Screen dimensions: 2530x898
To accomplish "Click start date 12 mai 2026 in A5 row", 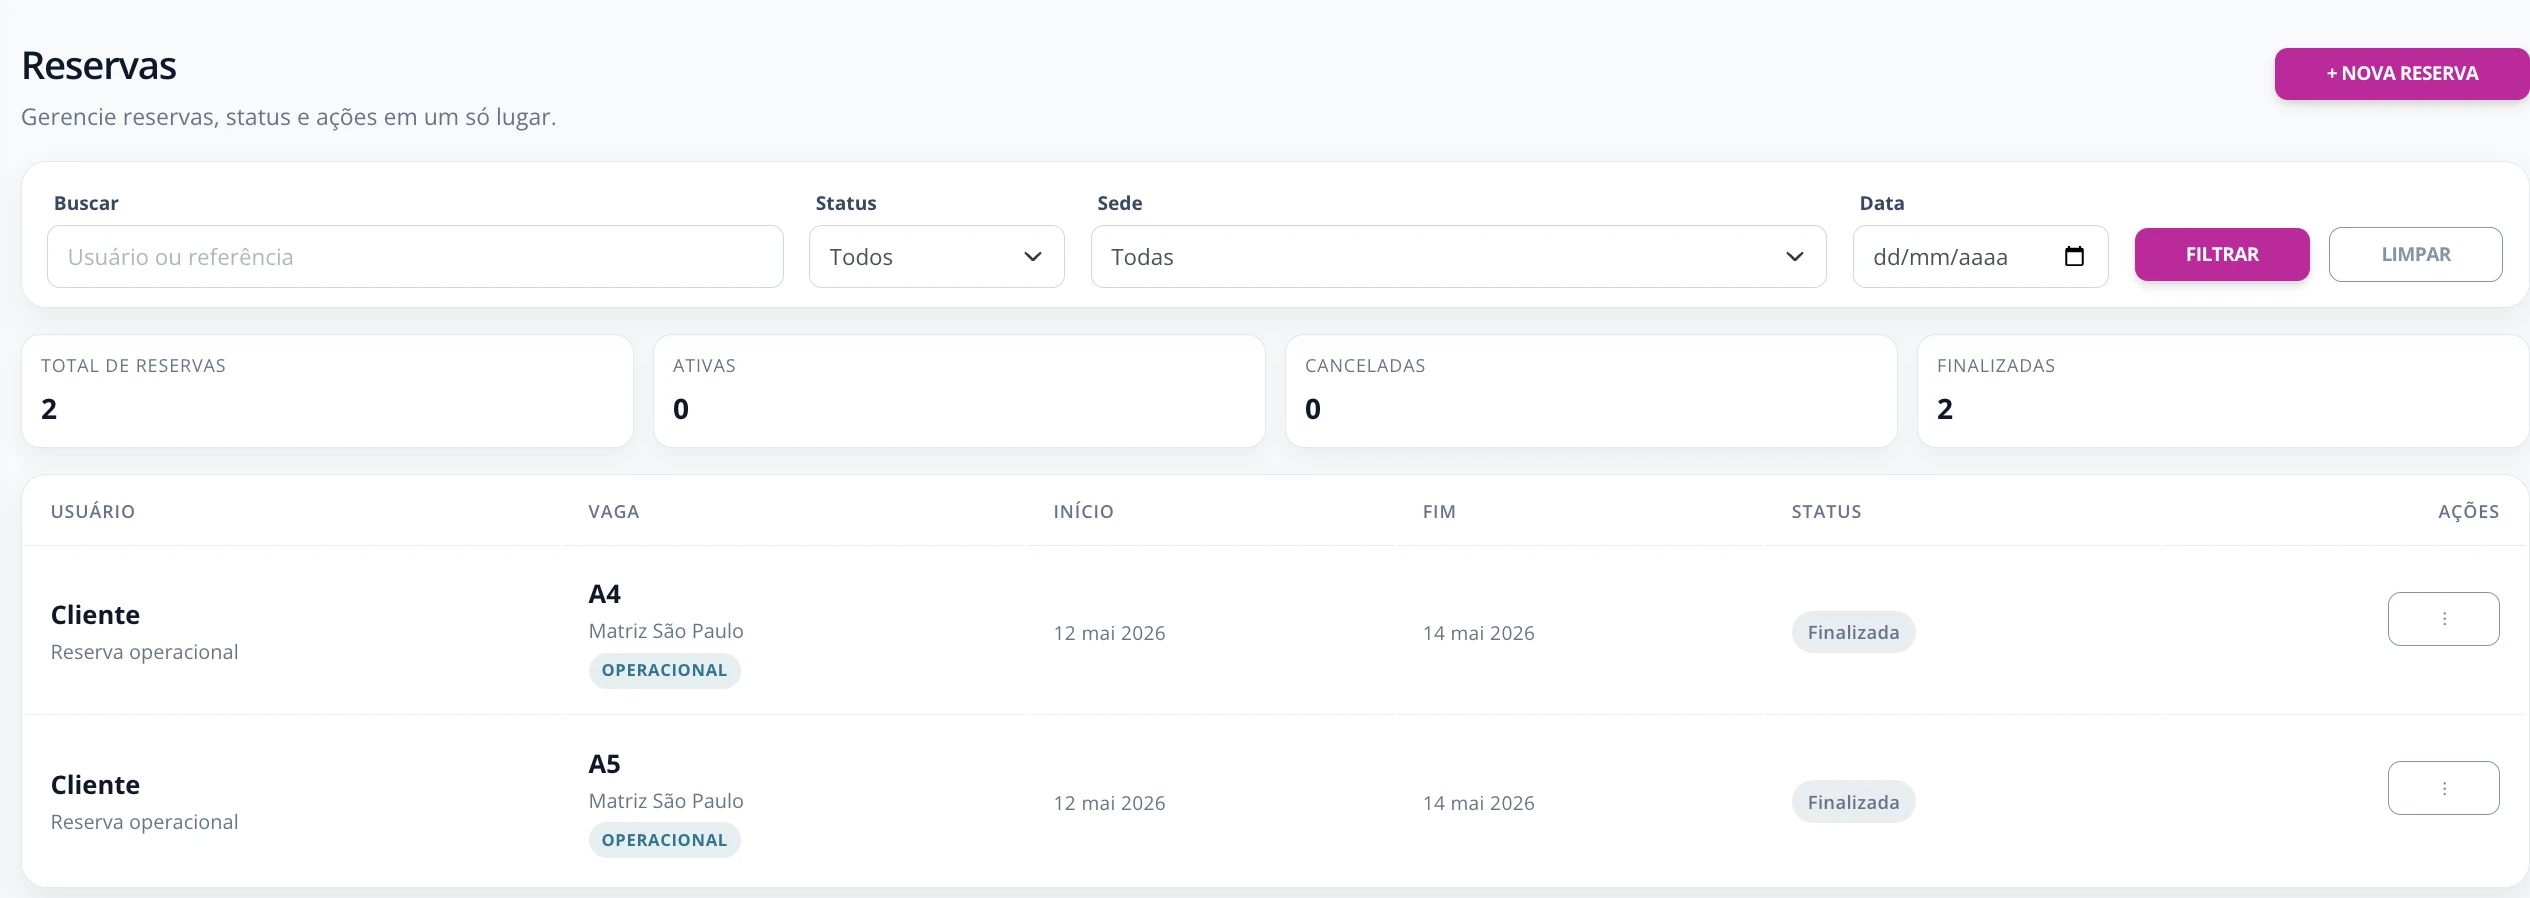I will tap(1109, 803).
